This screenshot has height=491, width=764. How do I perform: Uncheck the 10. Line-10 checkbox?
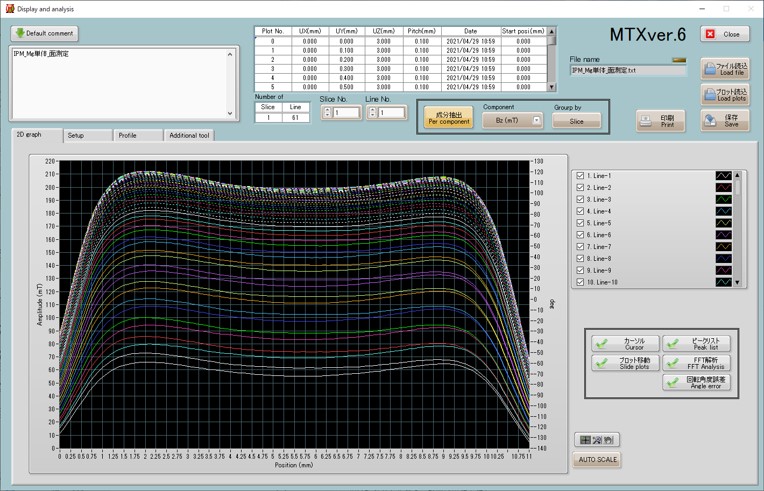click(580, 282)
